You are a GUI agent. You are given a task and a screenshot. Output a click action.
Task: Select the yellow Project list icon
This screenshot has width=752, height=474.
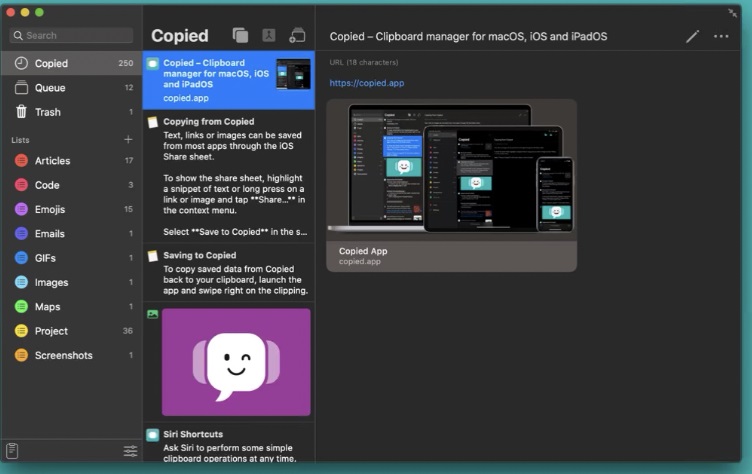click(x=21, y=331)
